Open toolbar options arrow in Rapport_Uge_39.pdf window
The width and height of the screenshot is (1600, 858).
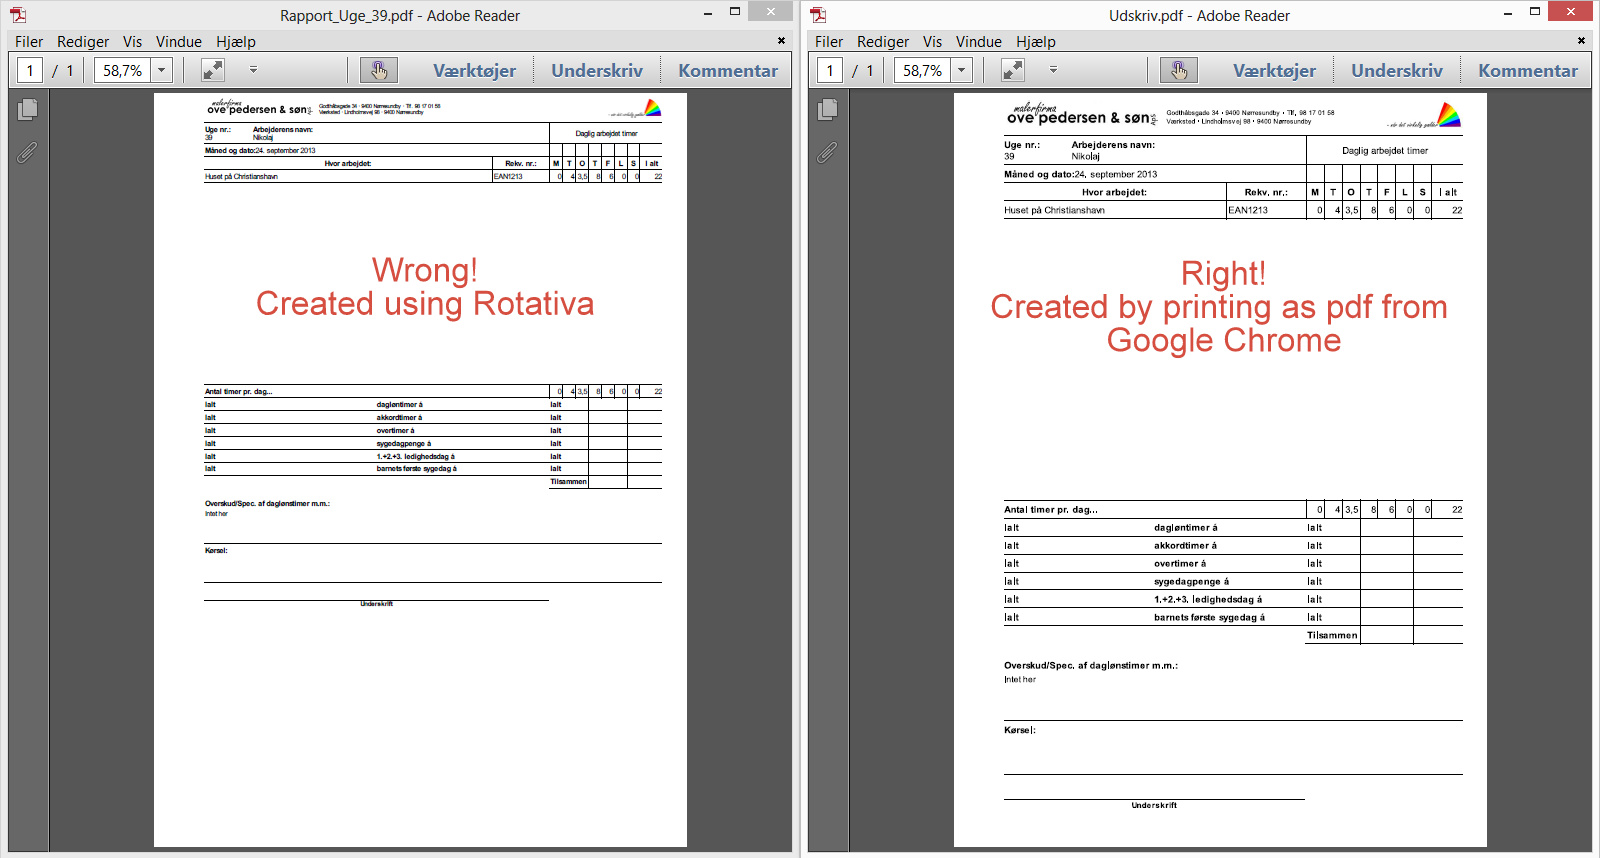[x=253, y=70]
